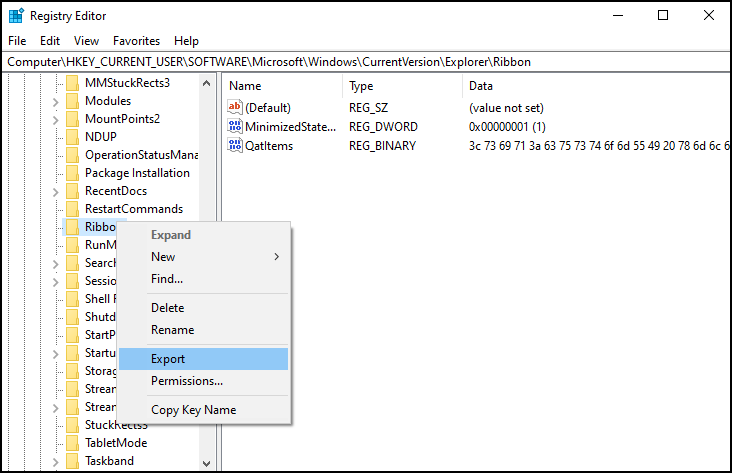Click the MinimizedState DWORD value icon
The image size is (732, 473).
tap(235, 127)
